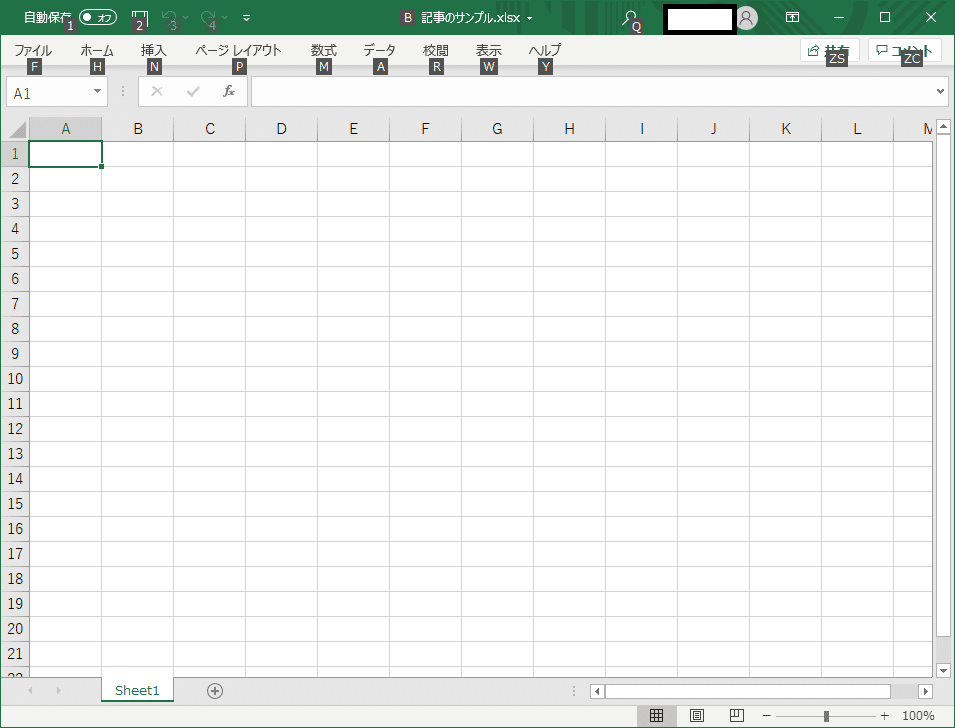This screenshot has height=728, width=955.
Task: Click the コメント comments button
Action: coord(905,51)
